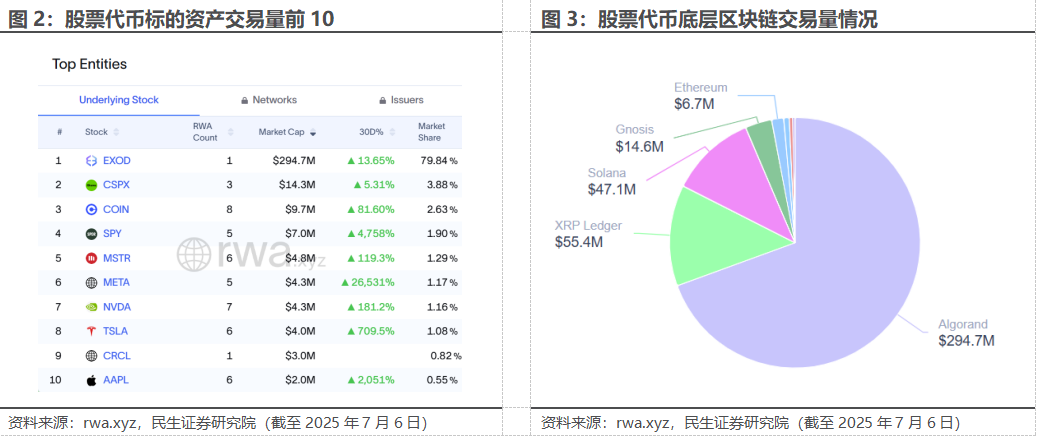Image resolution: width=1039 pixels, height=439 pixels.
Task: Click the TSLA Tesla logo icon
Action: (91, 331)
